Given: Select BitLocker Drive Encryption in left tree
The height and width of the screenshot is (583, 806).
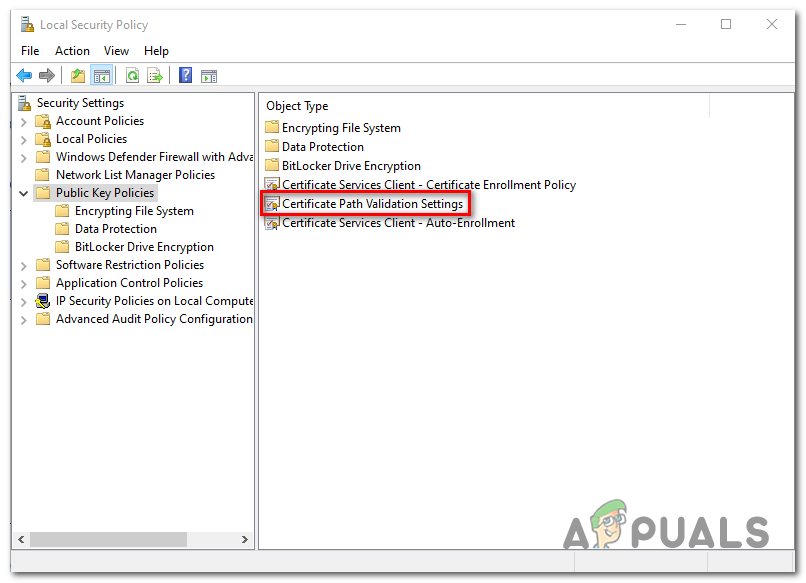Looking at the screenshot, I should point(144,247).
